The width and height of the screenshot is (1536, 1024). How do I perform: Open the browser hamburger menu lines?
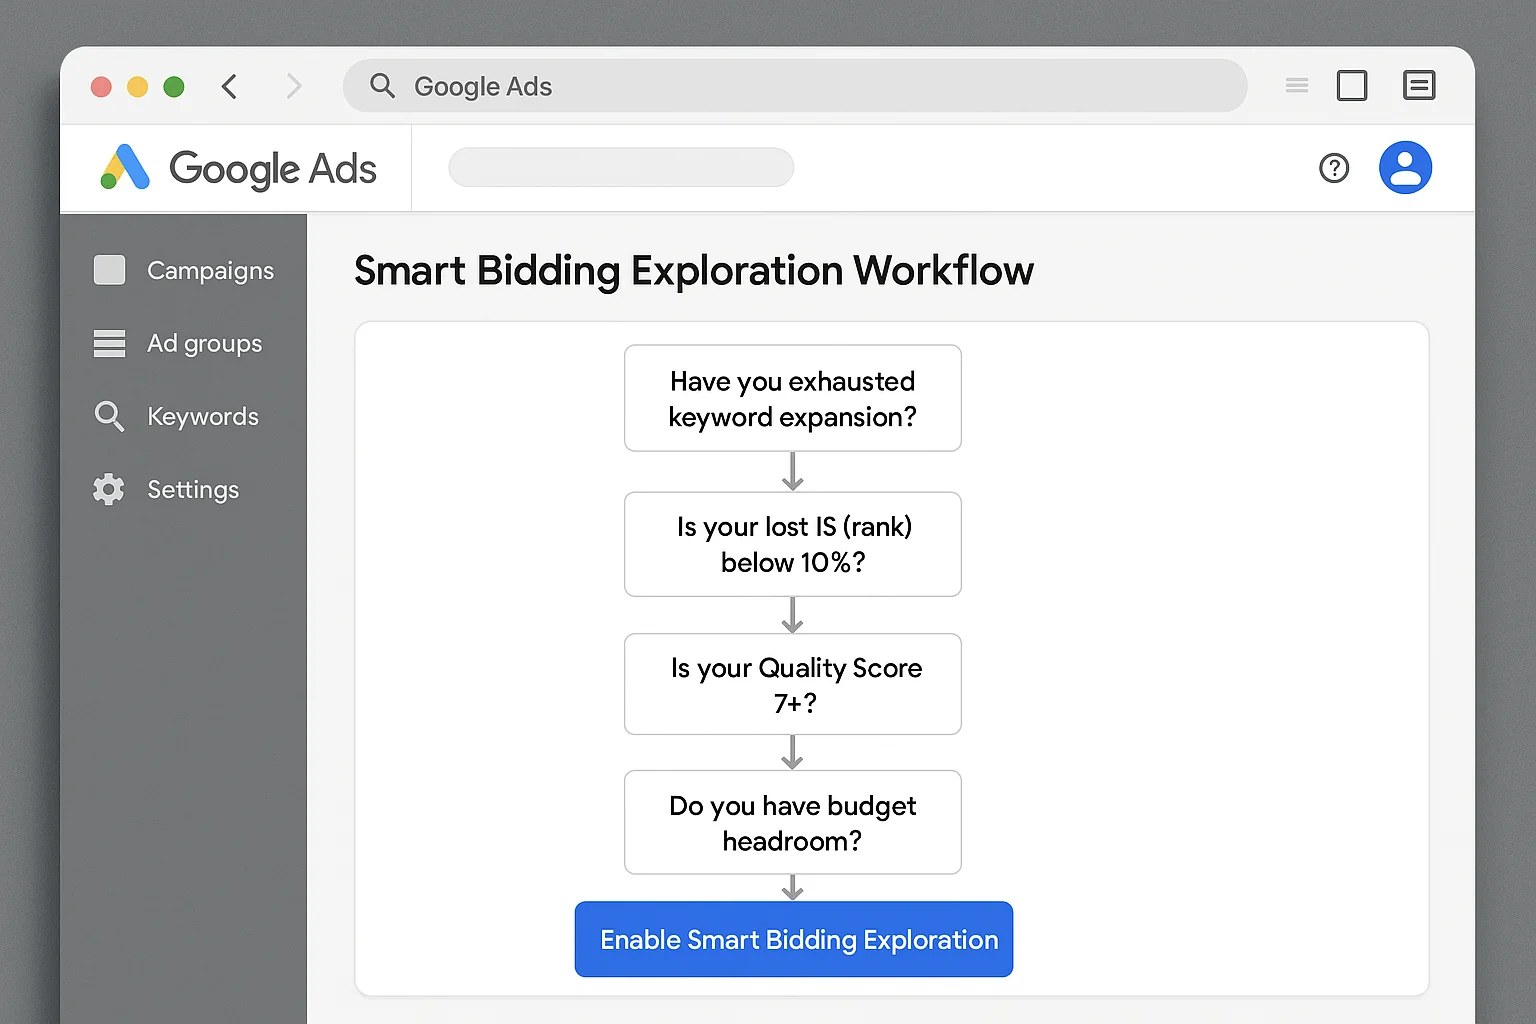pos(1296,86)
